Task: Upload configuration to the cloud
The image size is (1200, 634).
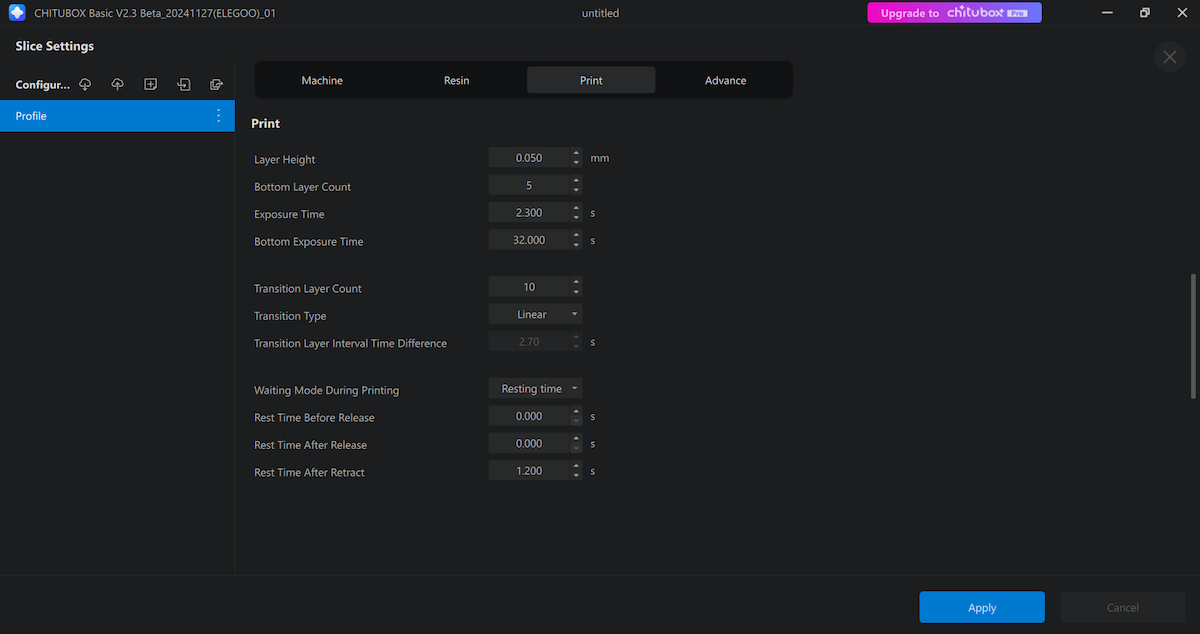Action: [x=118, y=84]
